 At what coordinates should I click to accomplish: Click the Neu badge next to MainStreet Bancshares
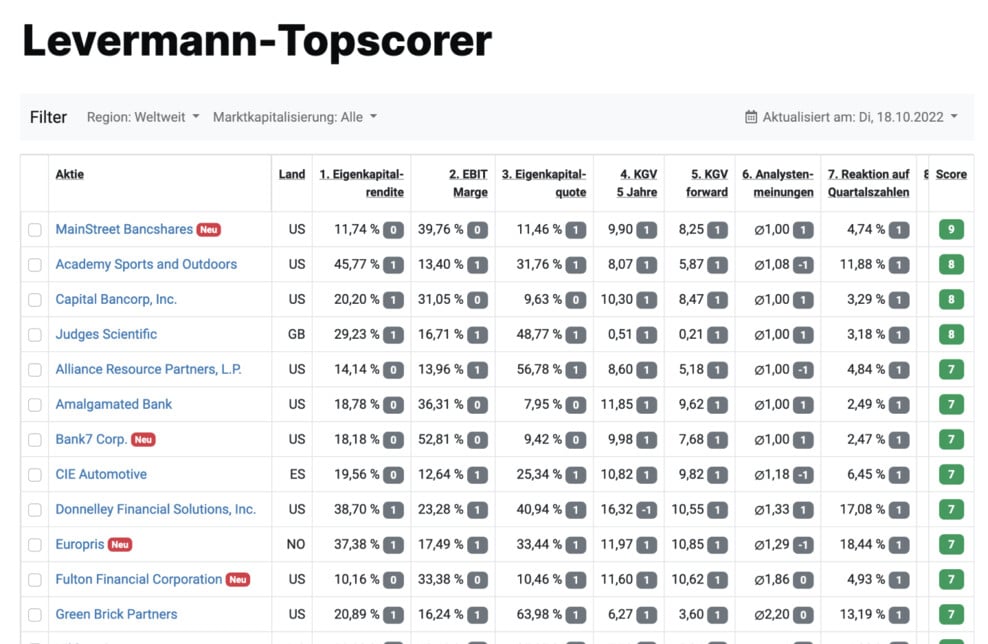click(209, 230)
